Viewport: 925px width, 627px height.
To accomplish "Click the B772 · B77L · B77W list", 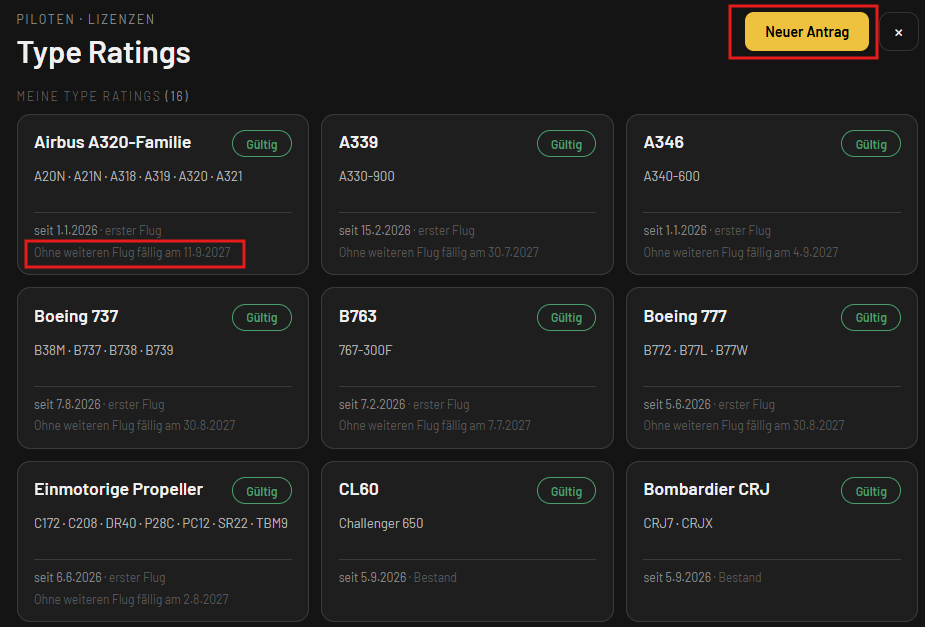I will (696, 350).
